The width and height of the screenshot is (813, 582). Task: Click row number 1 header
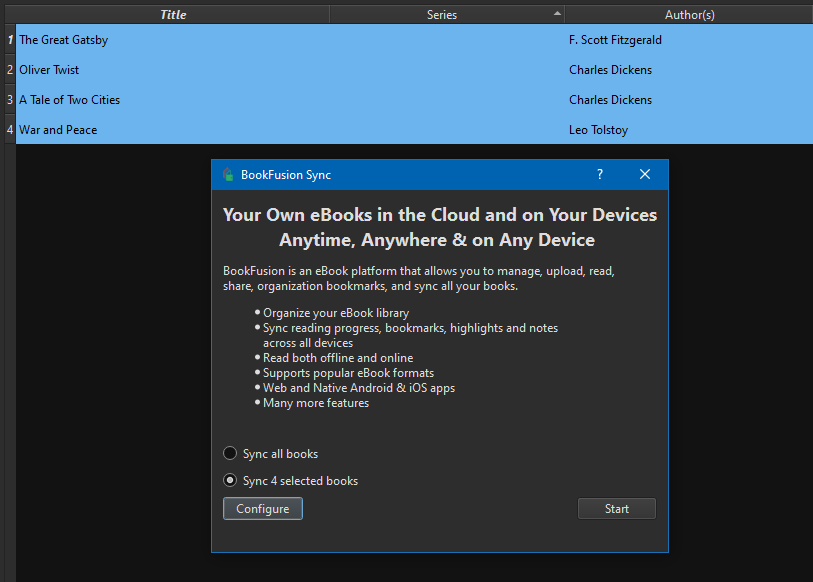coord(10,40)
